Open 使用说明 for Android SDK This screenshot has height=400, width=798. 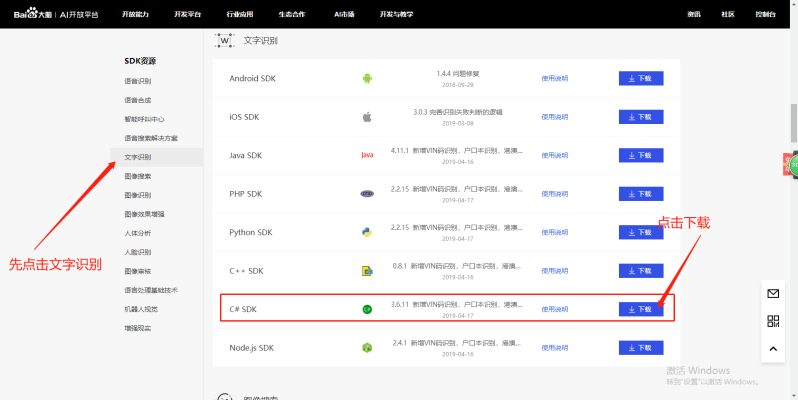(555, 78)
